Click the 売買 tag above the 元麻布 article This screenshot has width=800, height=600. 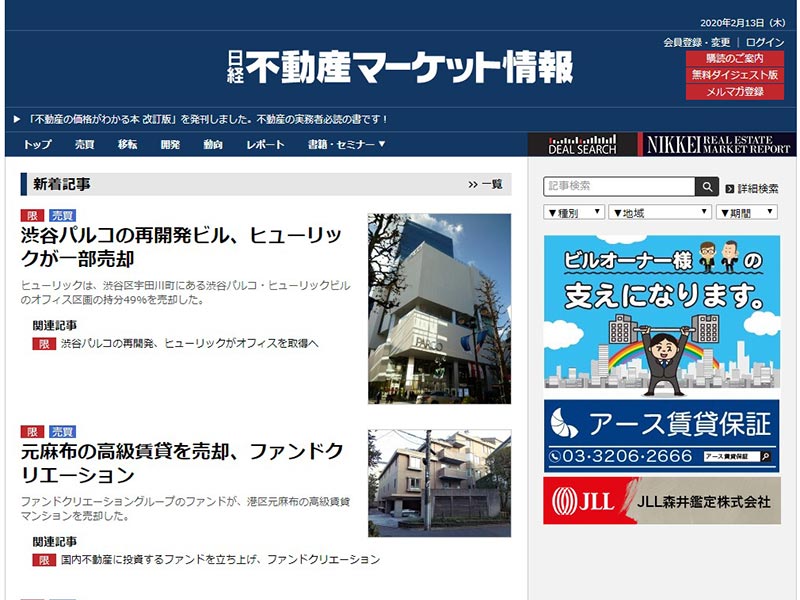[x=62, y=432]
